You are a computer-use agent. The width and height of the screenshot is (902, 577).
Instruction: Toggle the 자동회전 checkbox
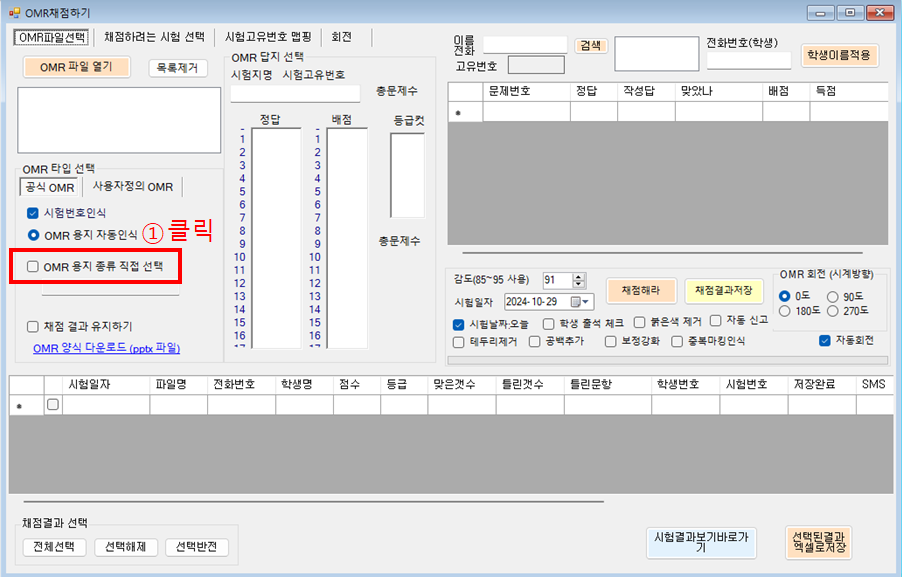(824, 340)
